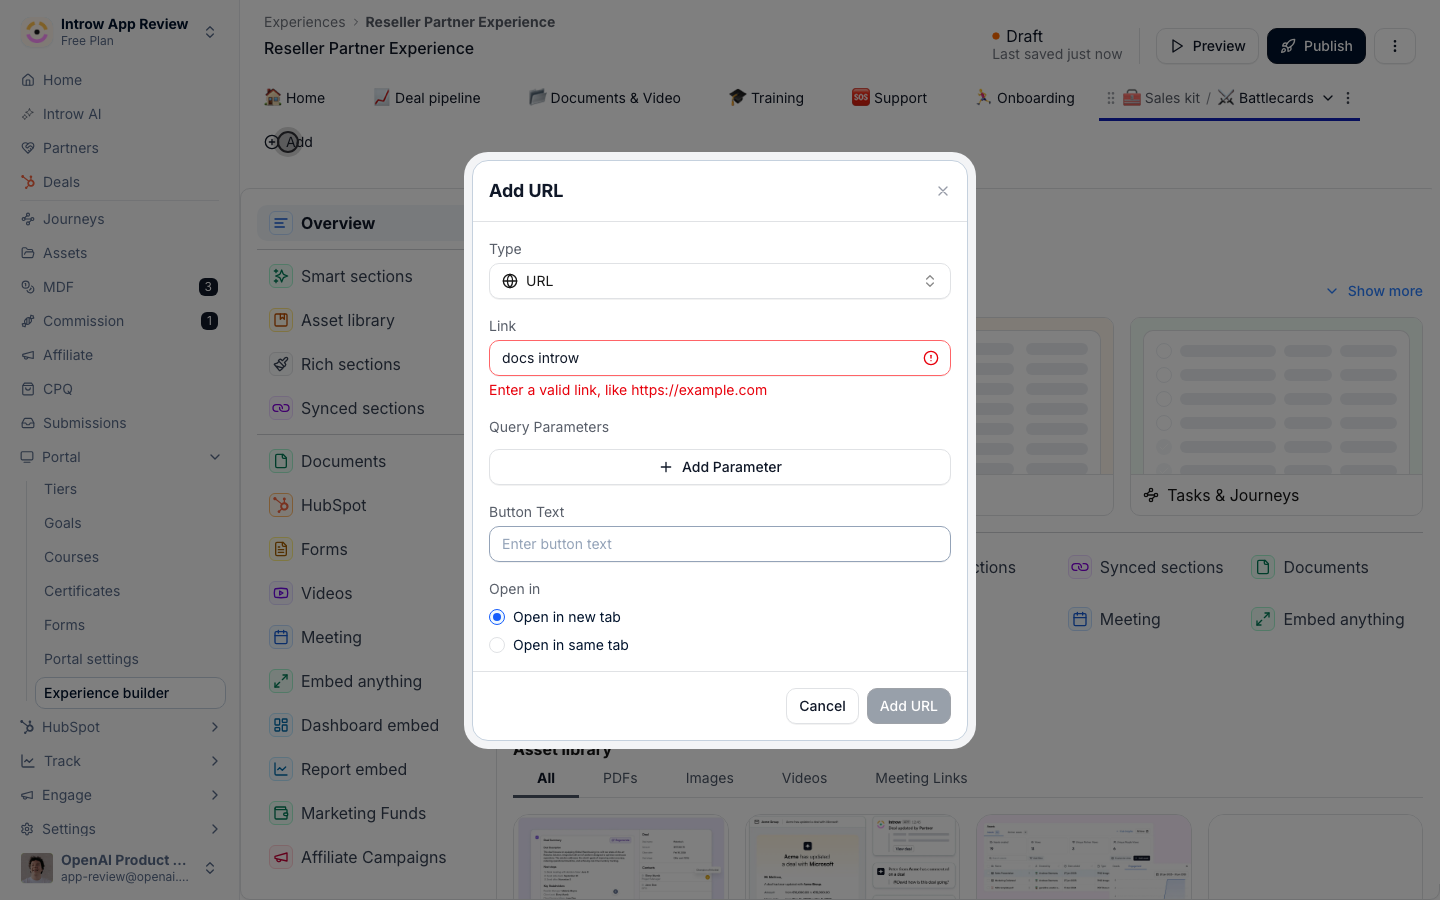Click the Asset library icon
Screen dimensions: 1440x900
[281, 320]
